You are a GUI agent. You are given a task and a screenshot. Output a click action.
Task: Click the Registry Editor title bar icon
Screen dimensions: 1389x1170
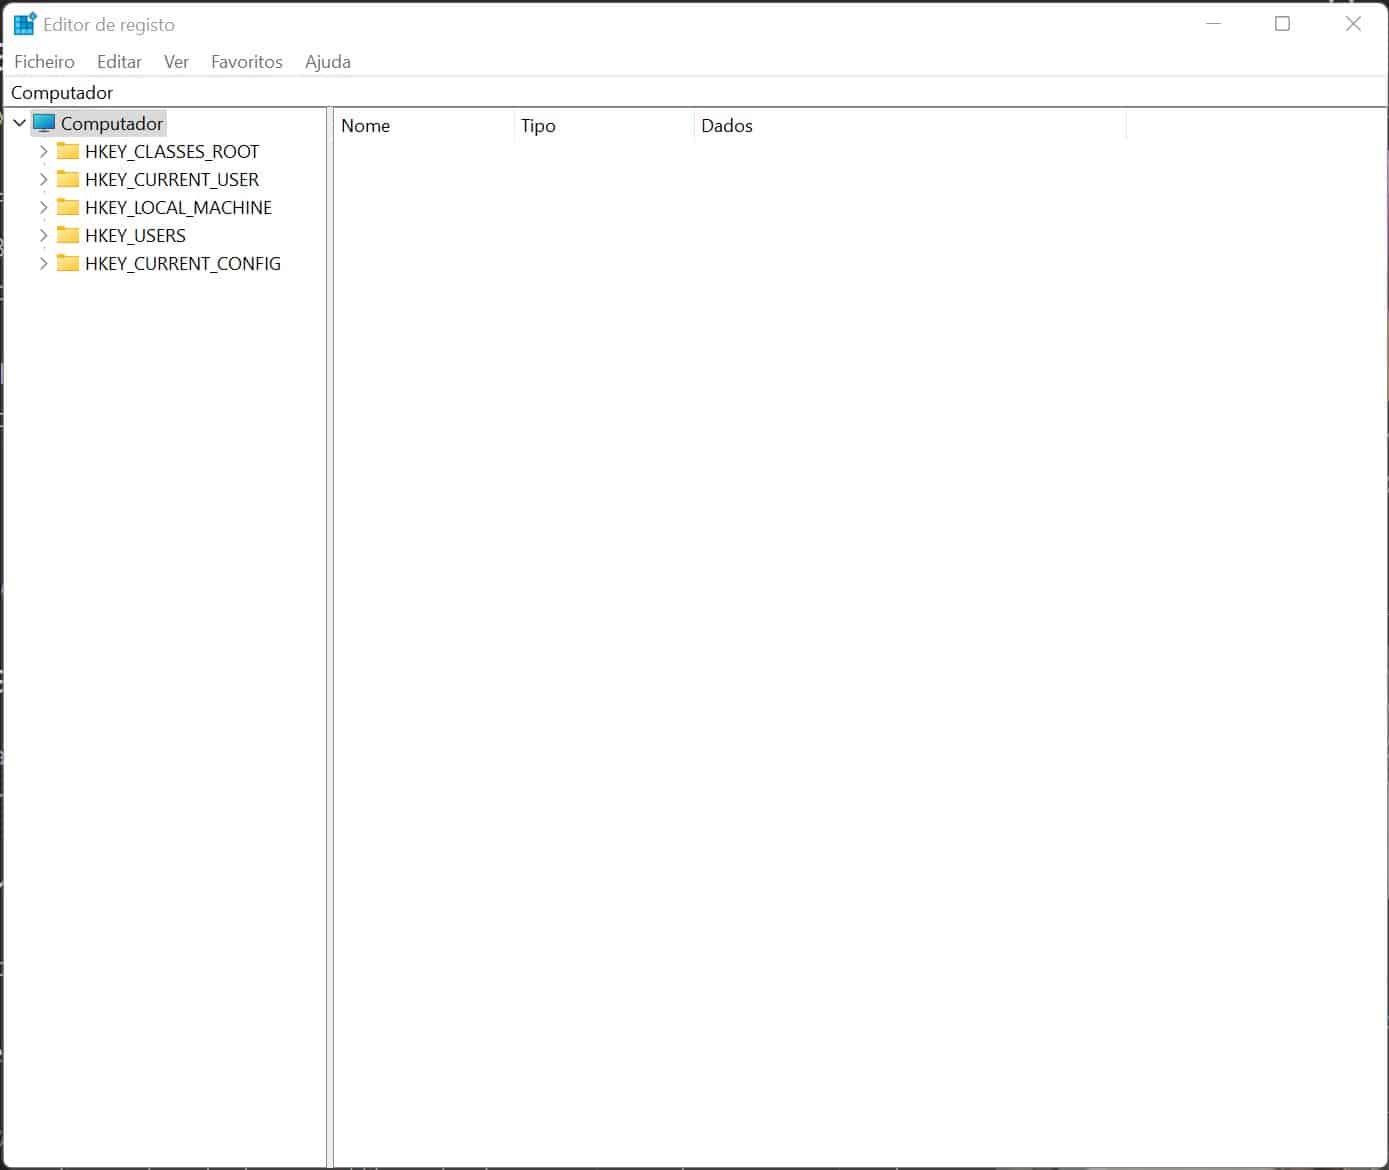pos(24,24)
